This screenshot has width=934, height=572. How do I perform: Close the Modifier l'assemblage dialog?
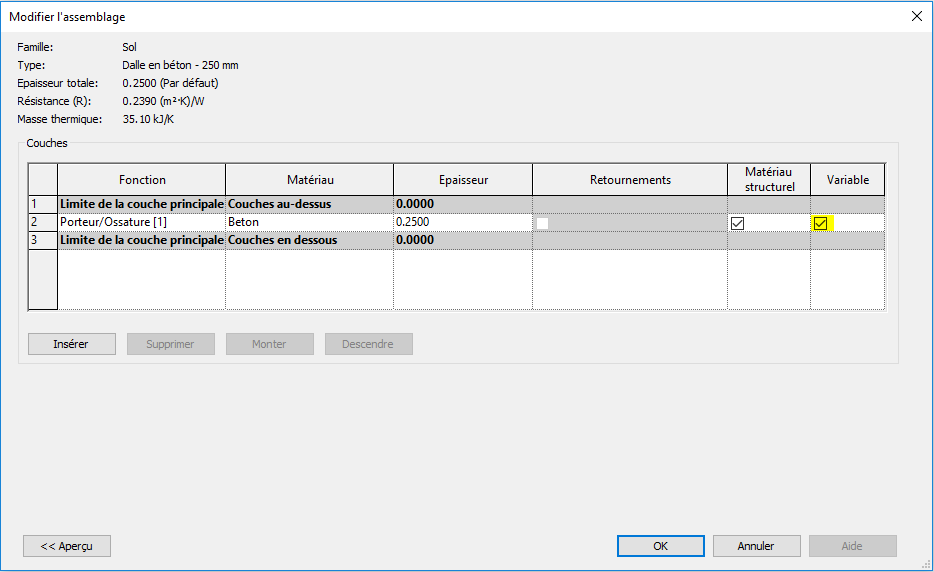pyautogui.click(x=915, y=17)
